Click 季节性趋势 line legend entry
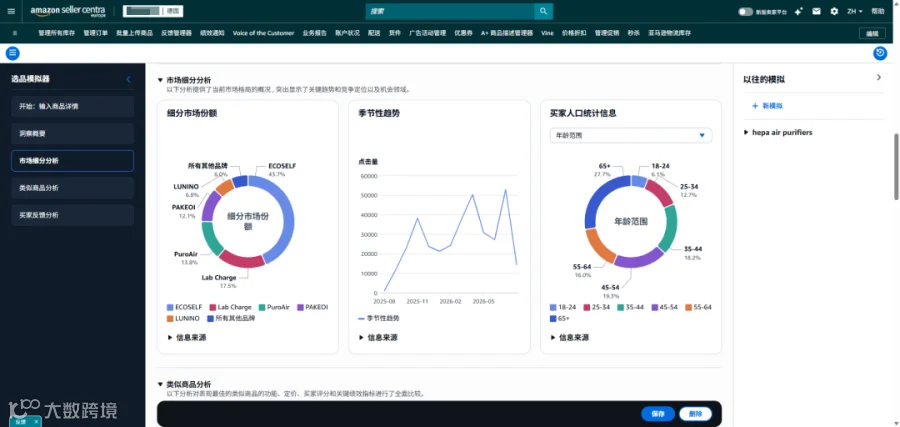This screenshot has height=427, width=900. click(378, 318)
